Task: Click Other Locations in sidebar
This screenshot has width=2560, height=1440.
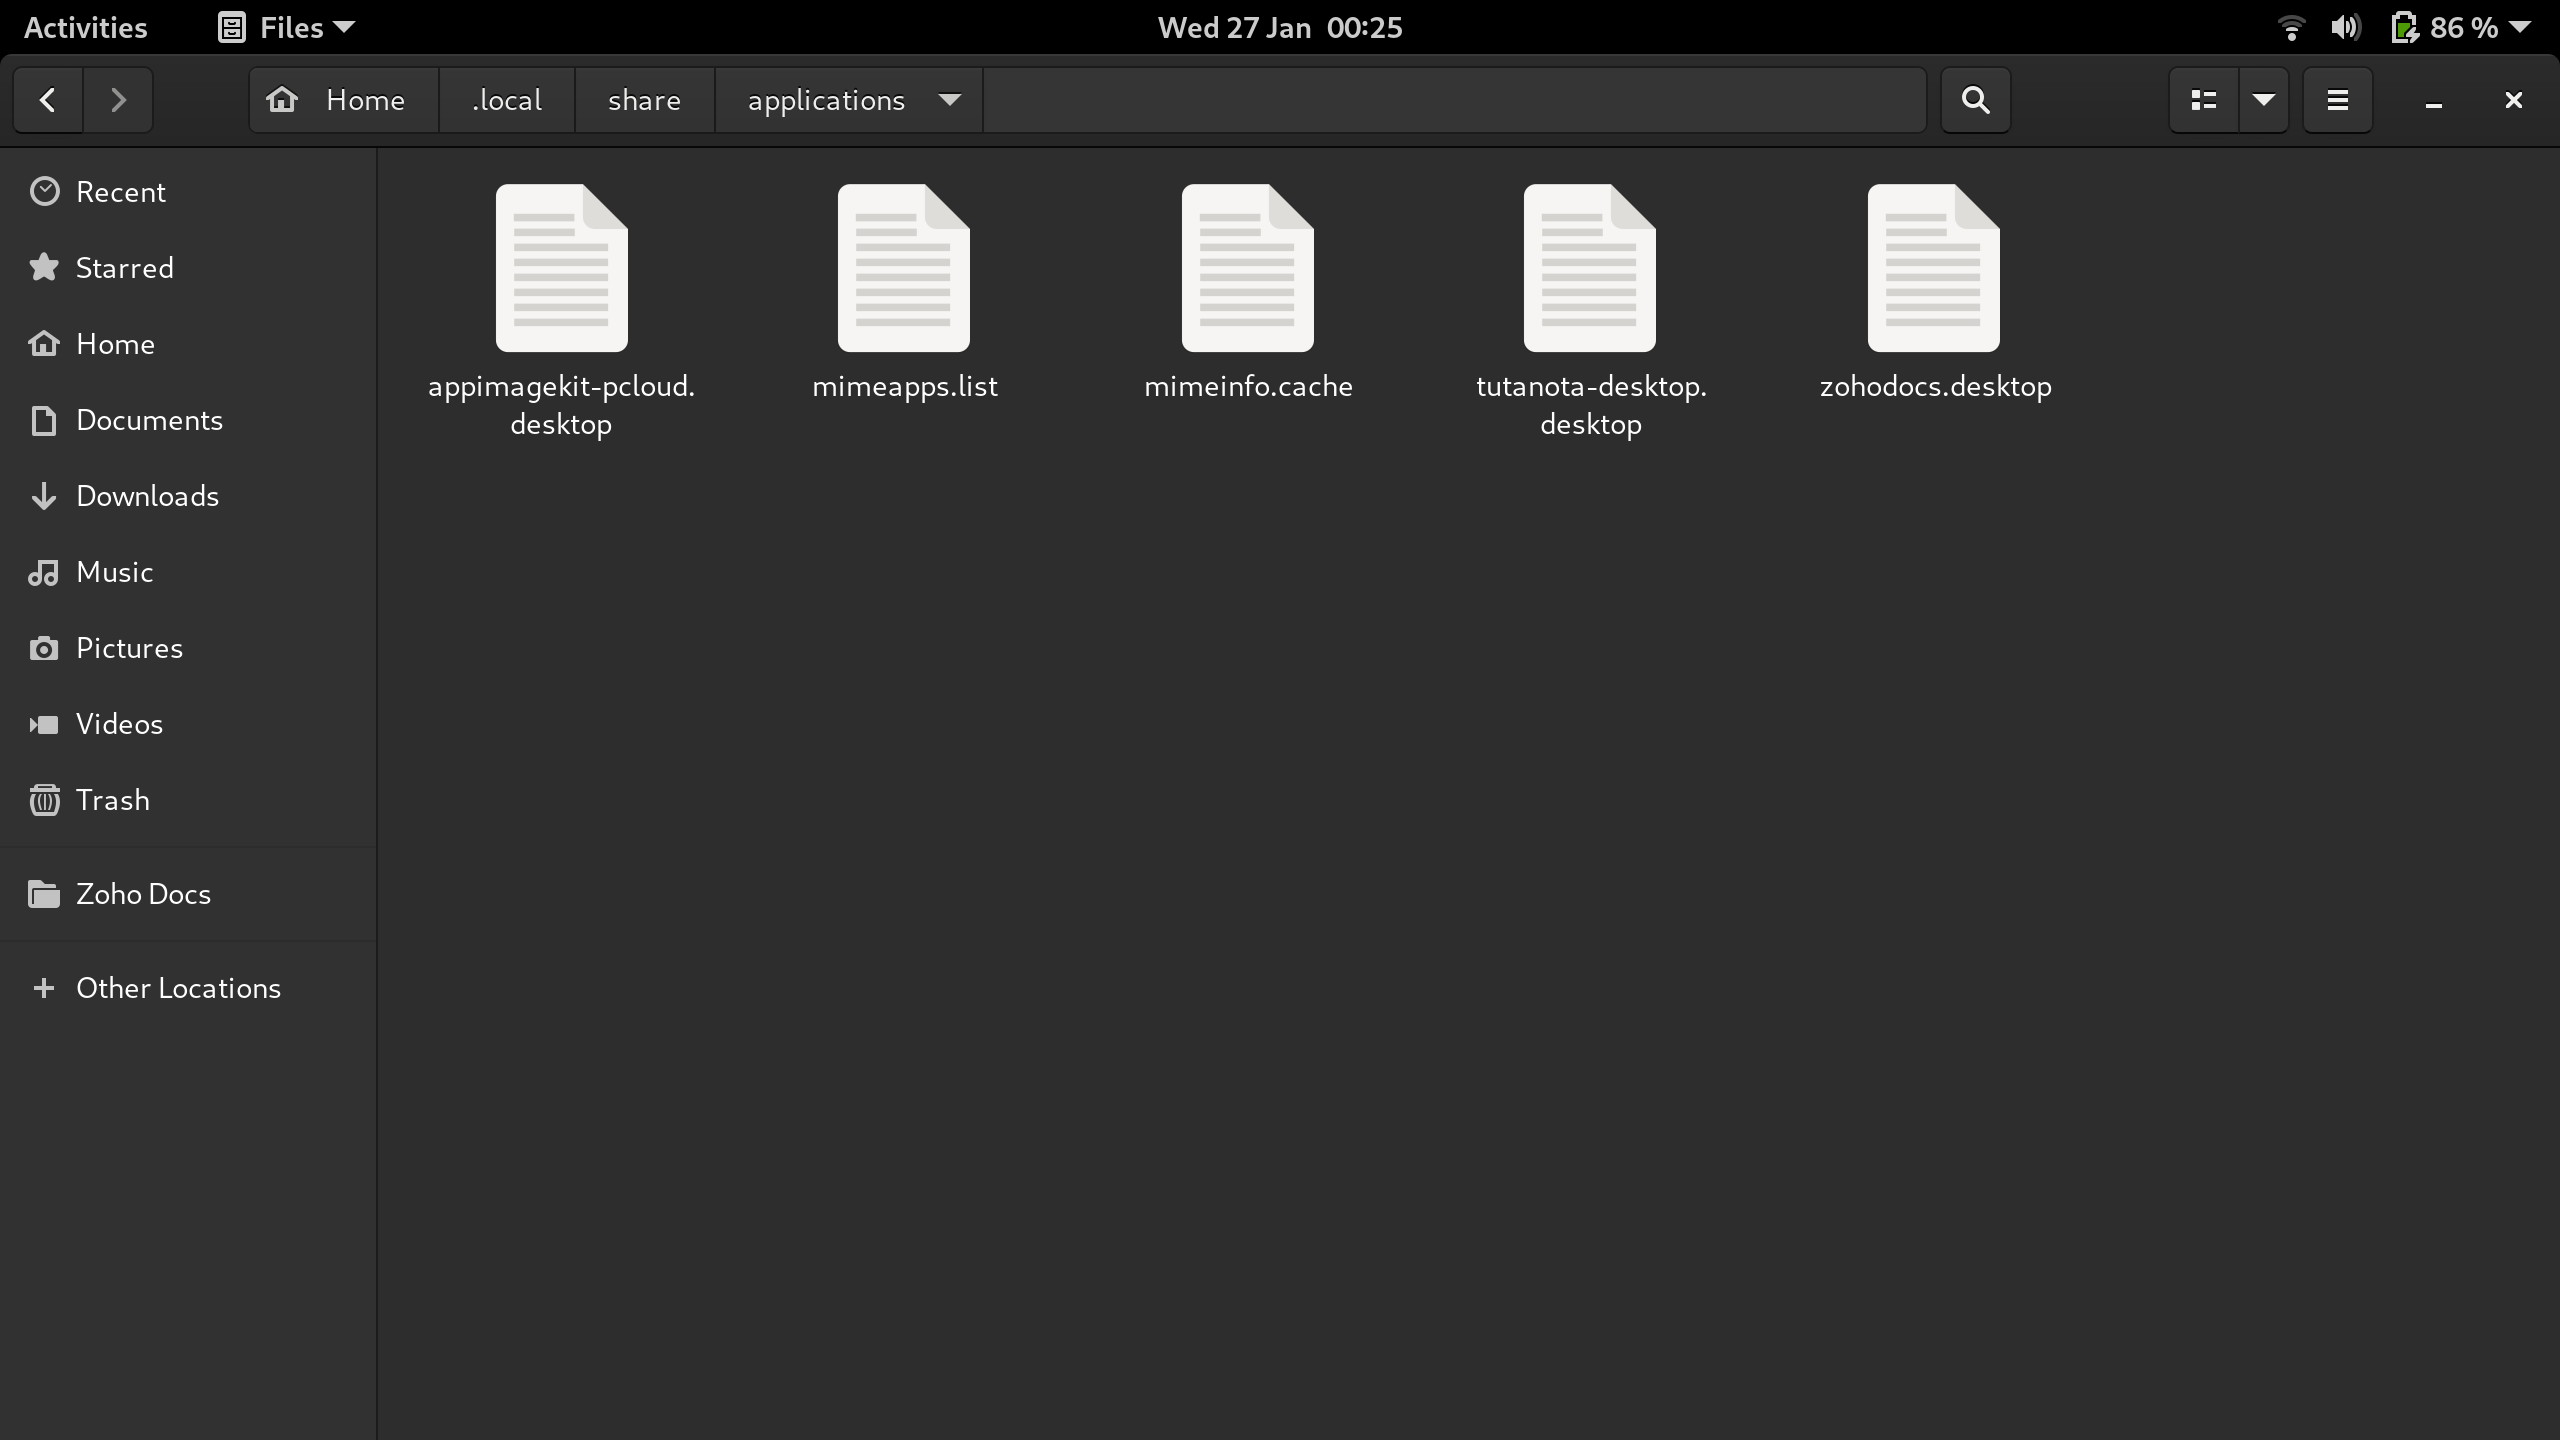Action: tap(178, 988)
